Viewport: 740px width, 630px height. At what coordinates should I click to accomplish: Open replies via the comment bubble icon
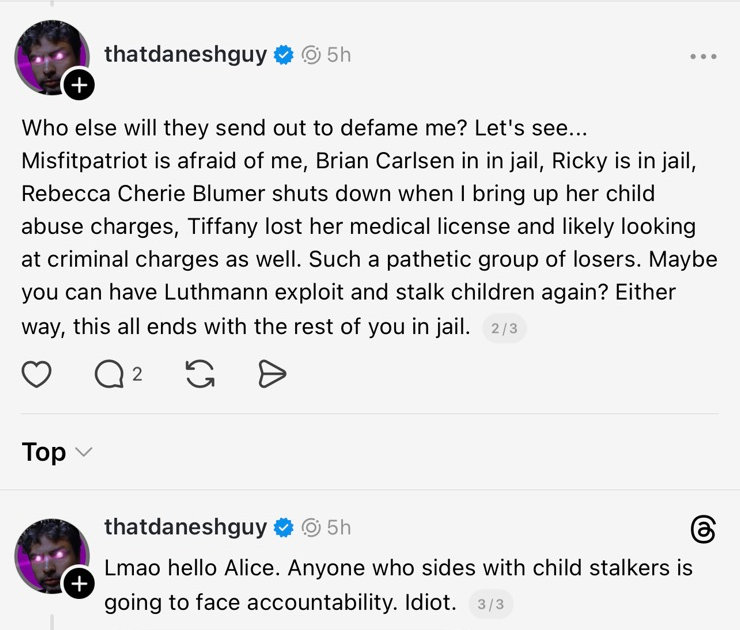[108, 374]
